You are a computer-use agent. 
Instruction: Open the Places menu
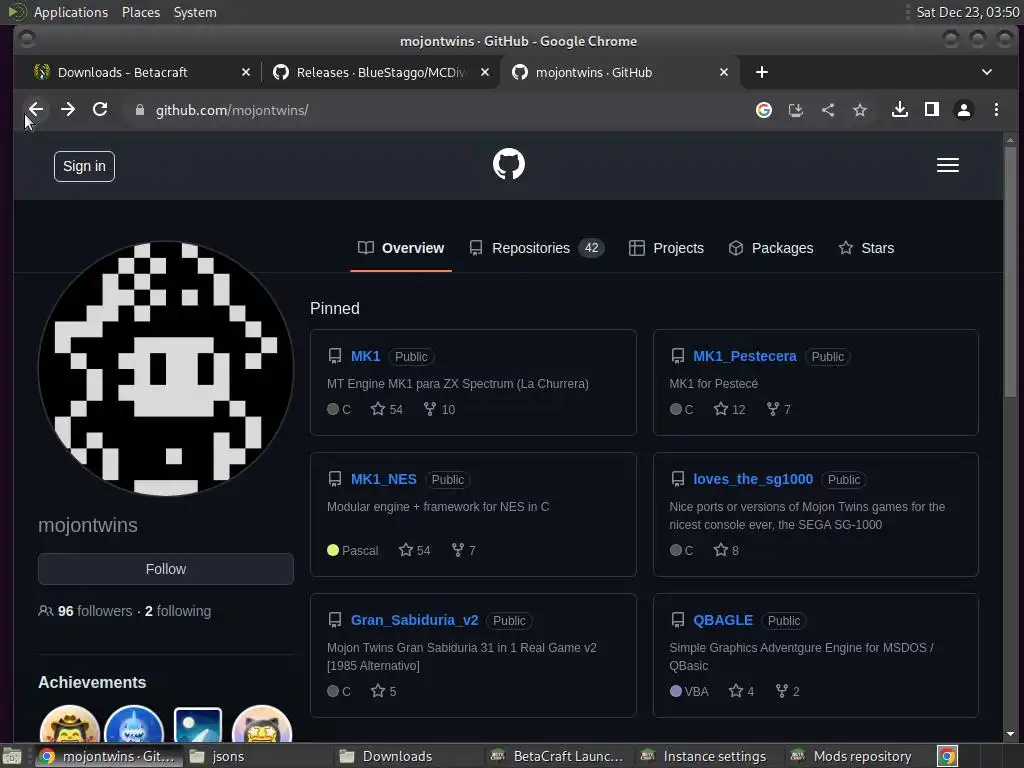point(141,12)
